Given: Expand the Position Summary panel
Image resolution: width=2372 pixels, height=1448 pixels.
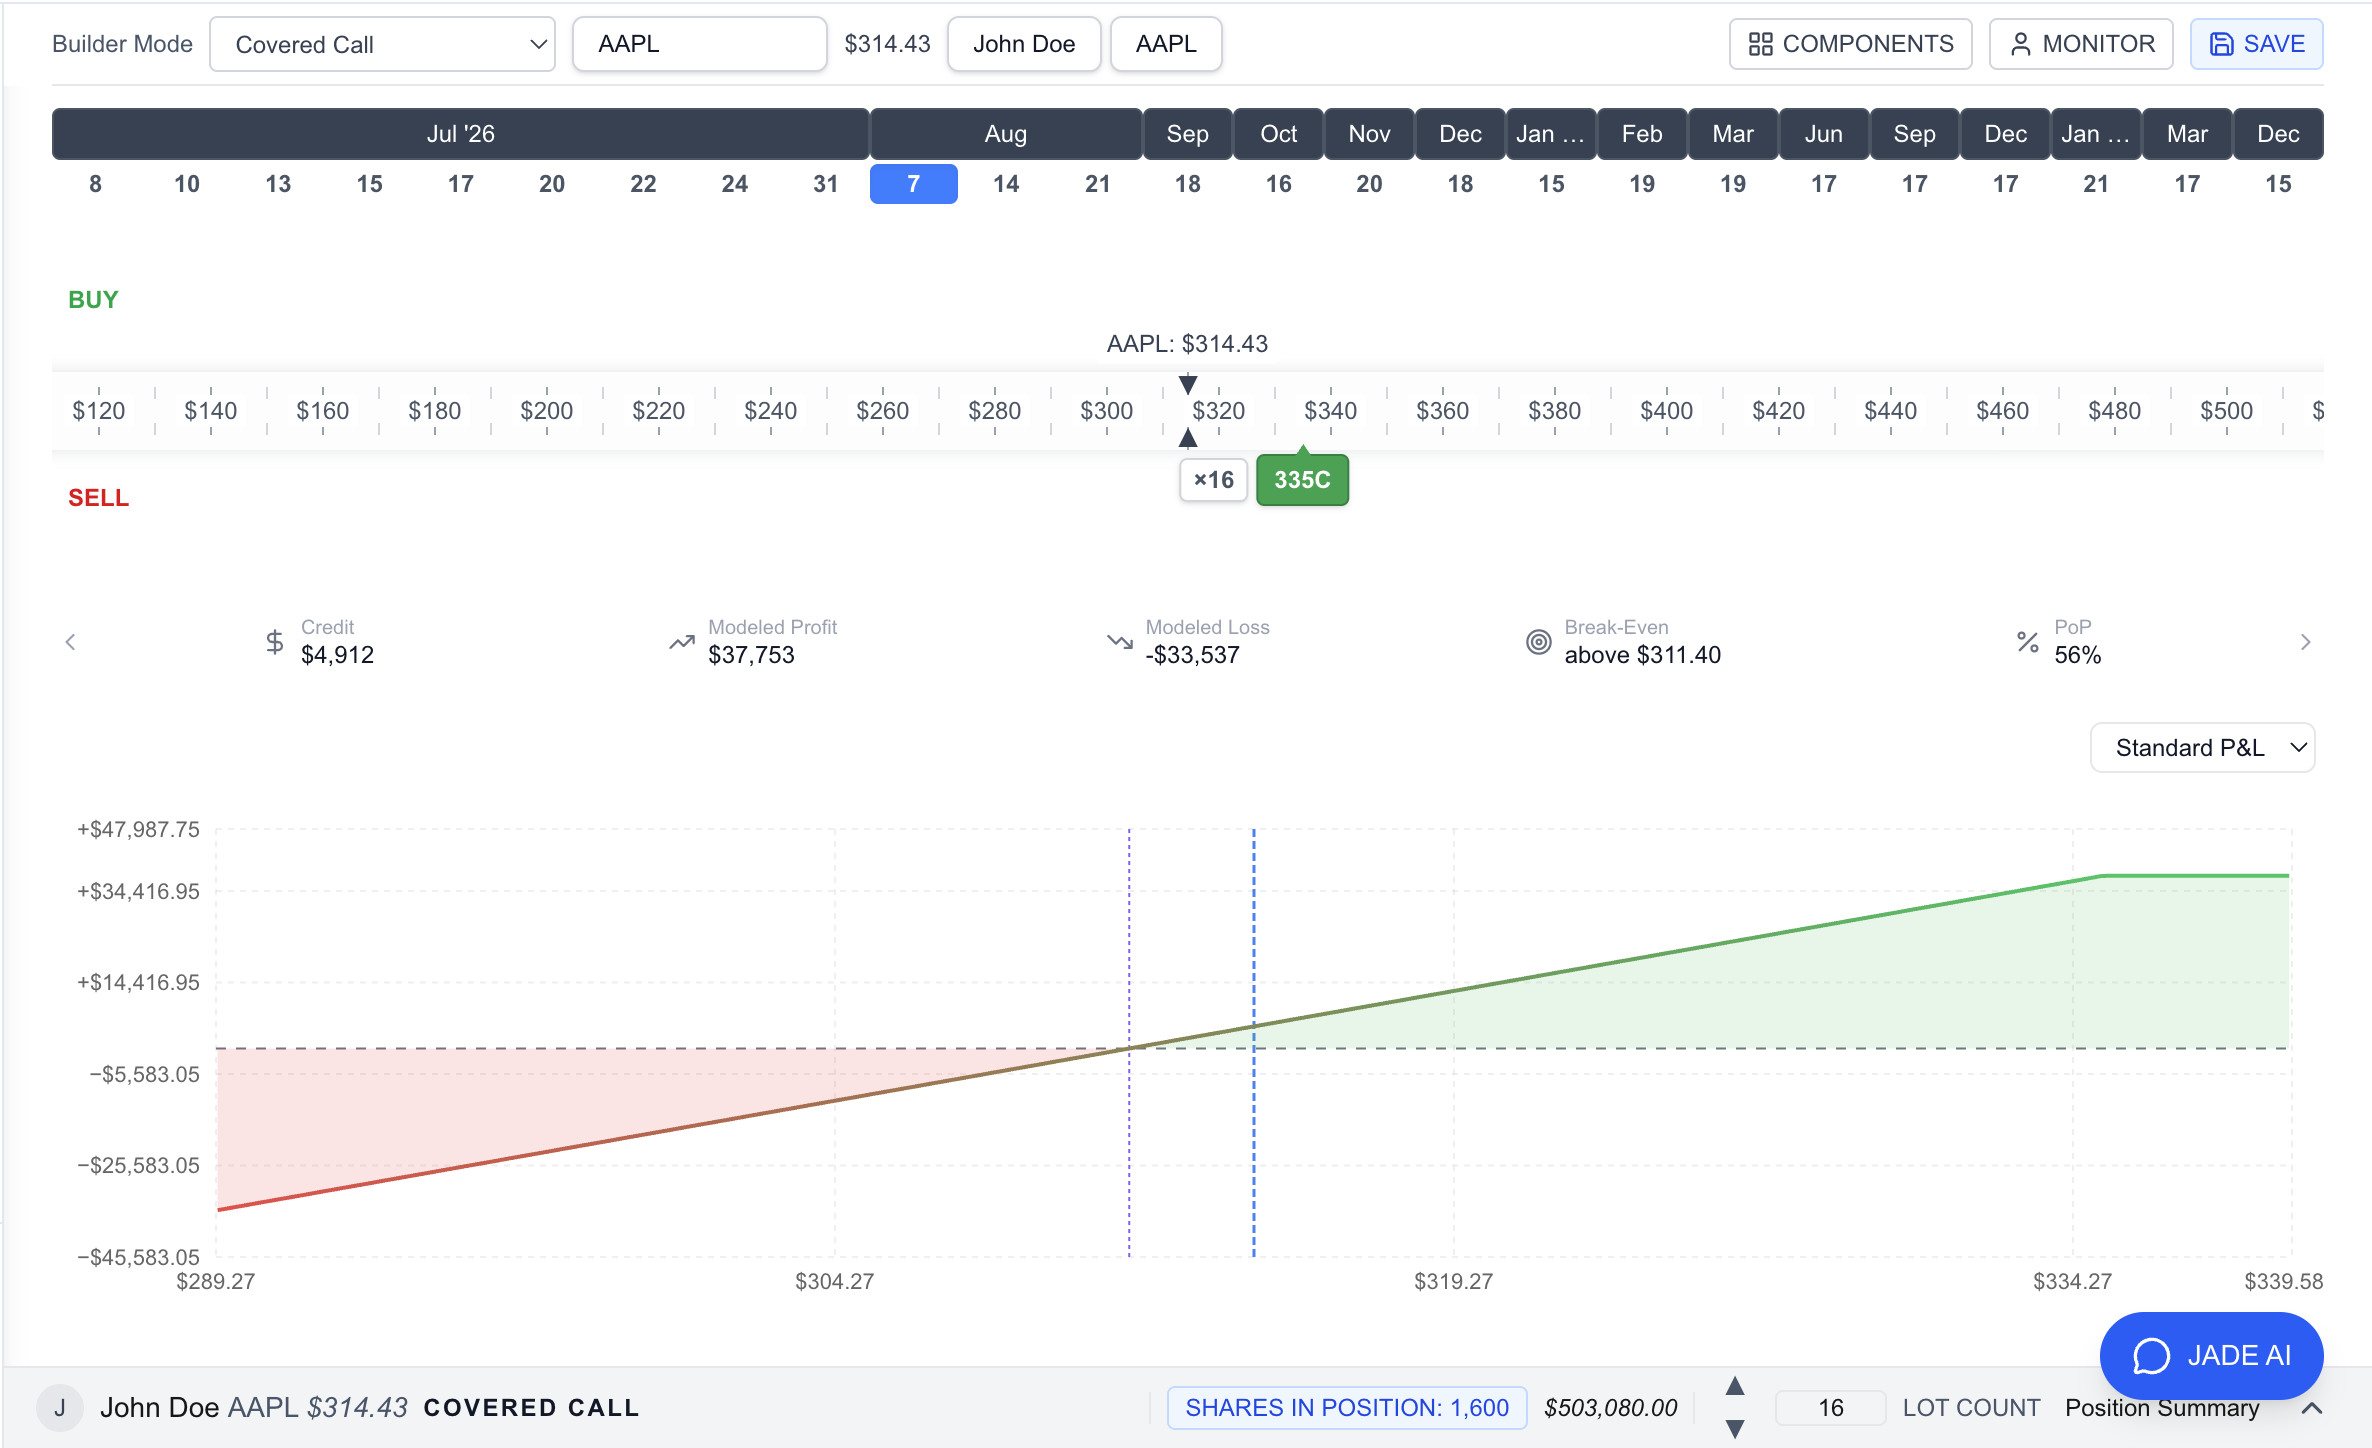Looking at the screenshot, I should pos(2311,1408).
